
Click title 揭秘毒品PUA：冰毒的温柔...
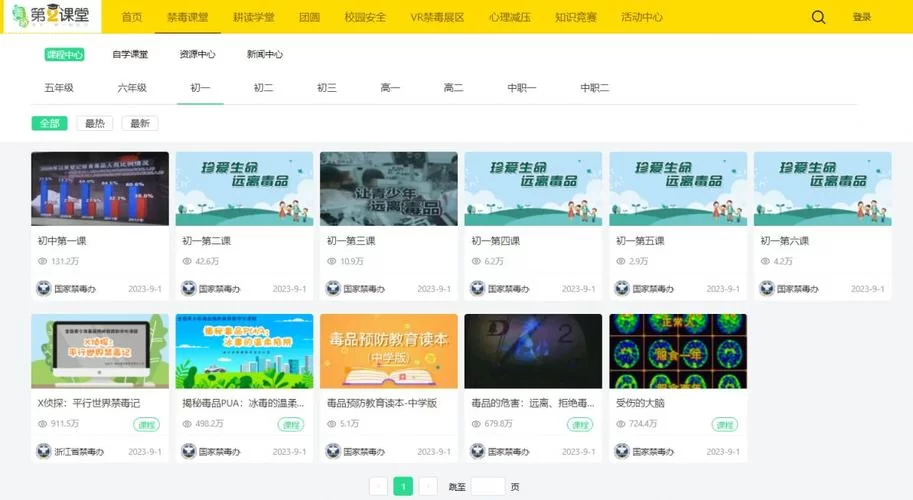[x=243, y=403]
